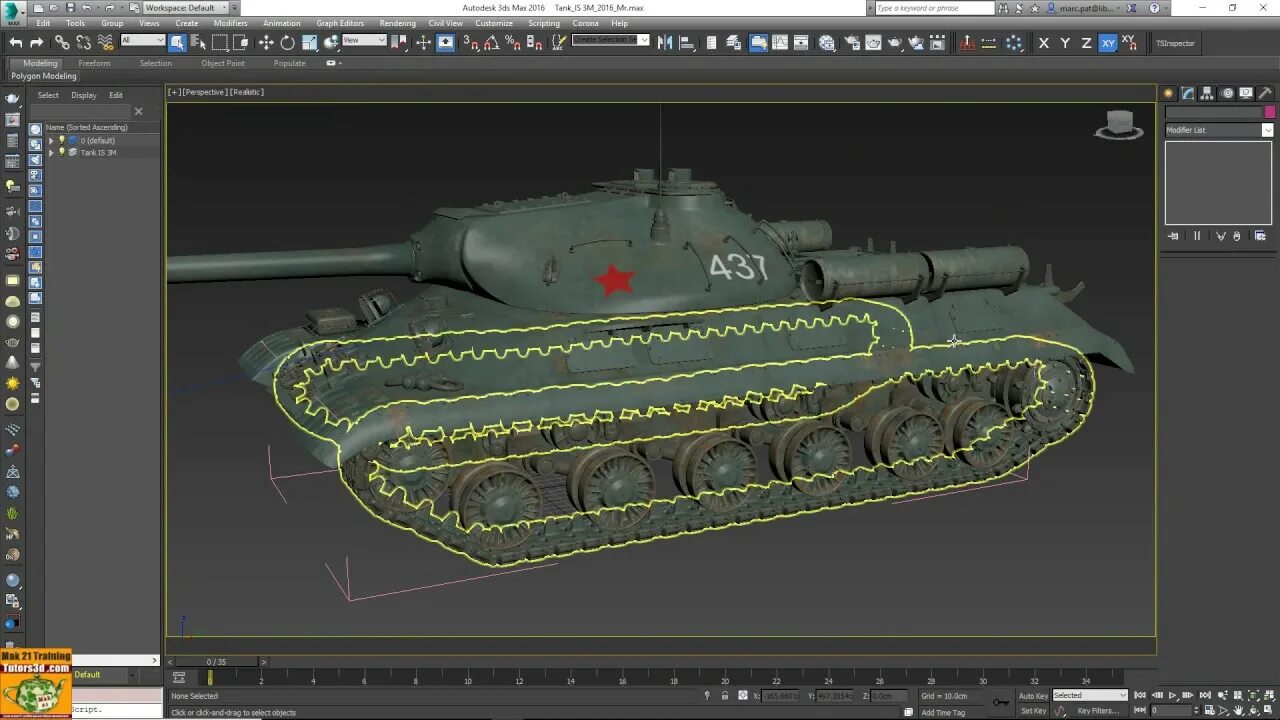
Task: Open Select by Name dialog icon
Action: (x=198, y=43)
